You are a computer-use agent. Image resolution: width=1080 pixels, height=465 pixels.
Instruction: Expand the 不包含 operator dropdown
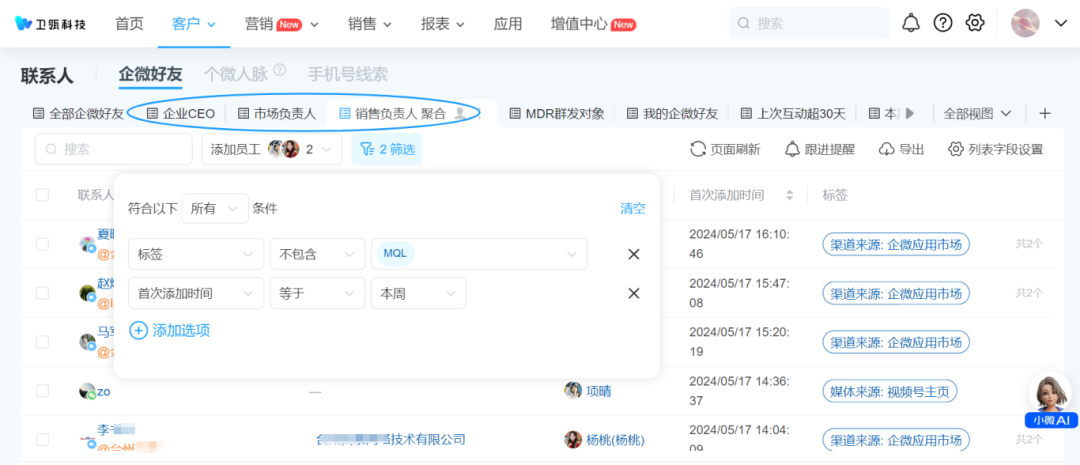click(x=317, y=254)
